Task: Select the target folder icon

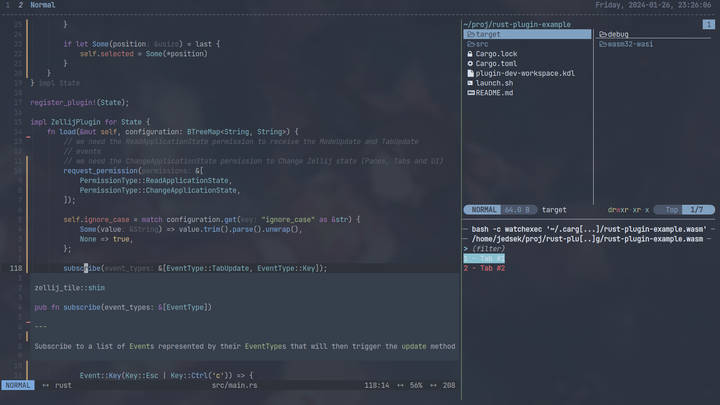Action: [471, 34]
